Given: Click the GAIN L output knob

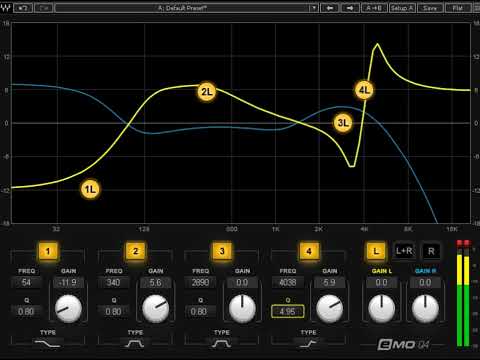Looking at the screenshot, I should [382, 309].
